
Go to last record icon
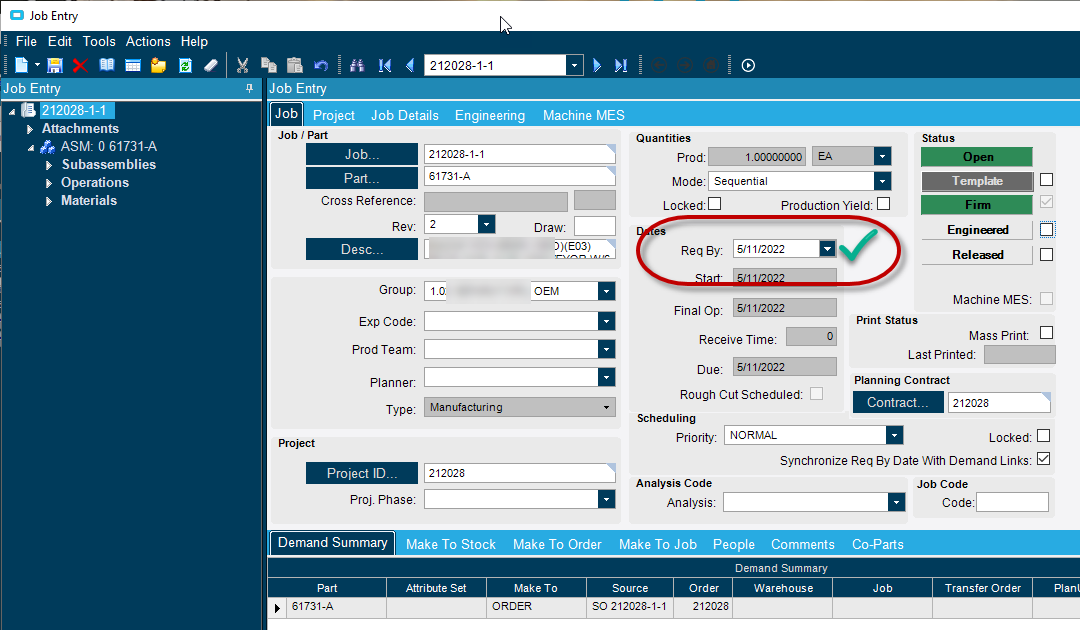[621, 65]
